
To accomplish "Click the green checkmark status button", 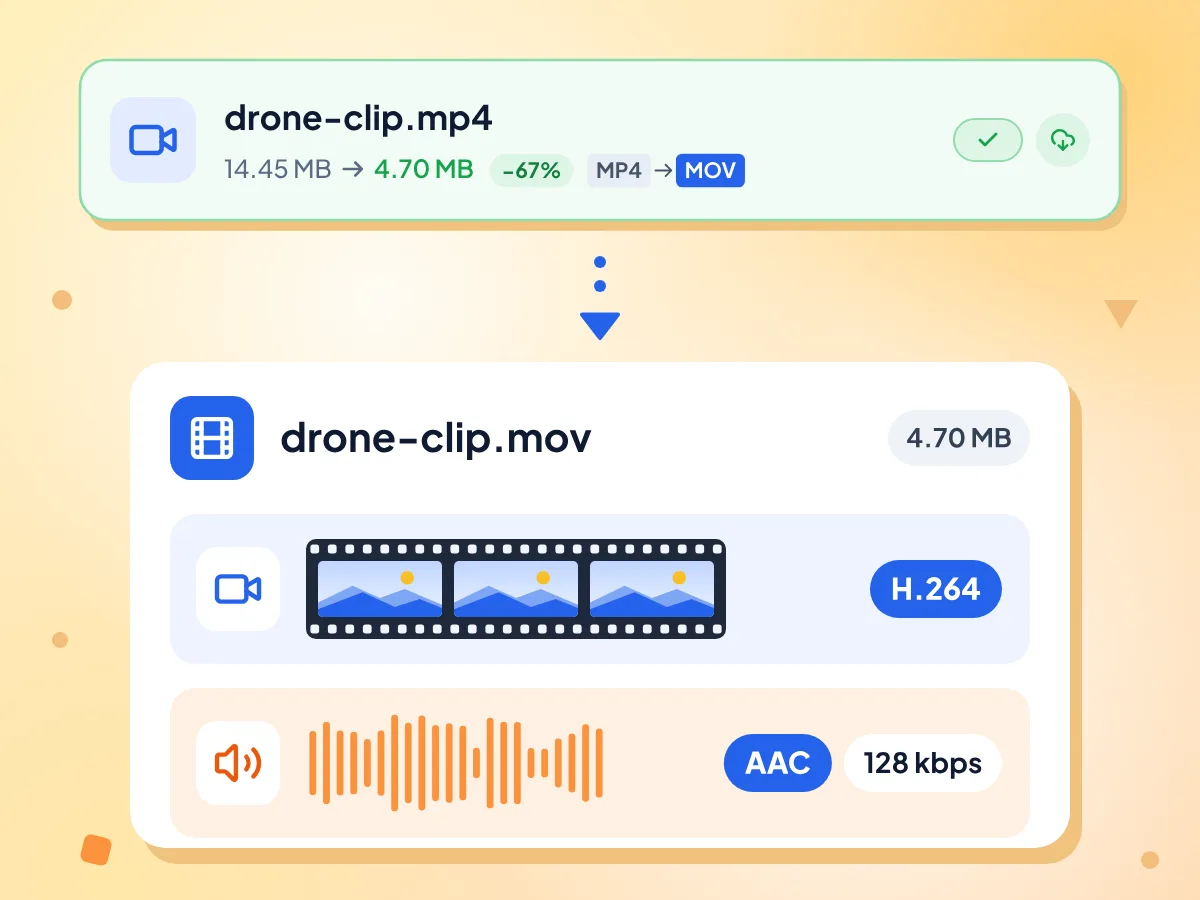I will [x=988, y=140].
